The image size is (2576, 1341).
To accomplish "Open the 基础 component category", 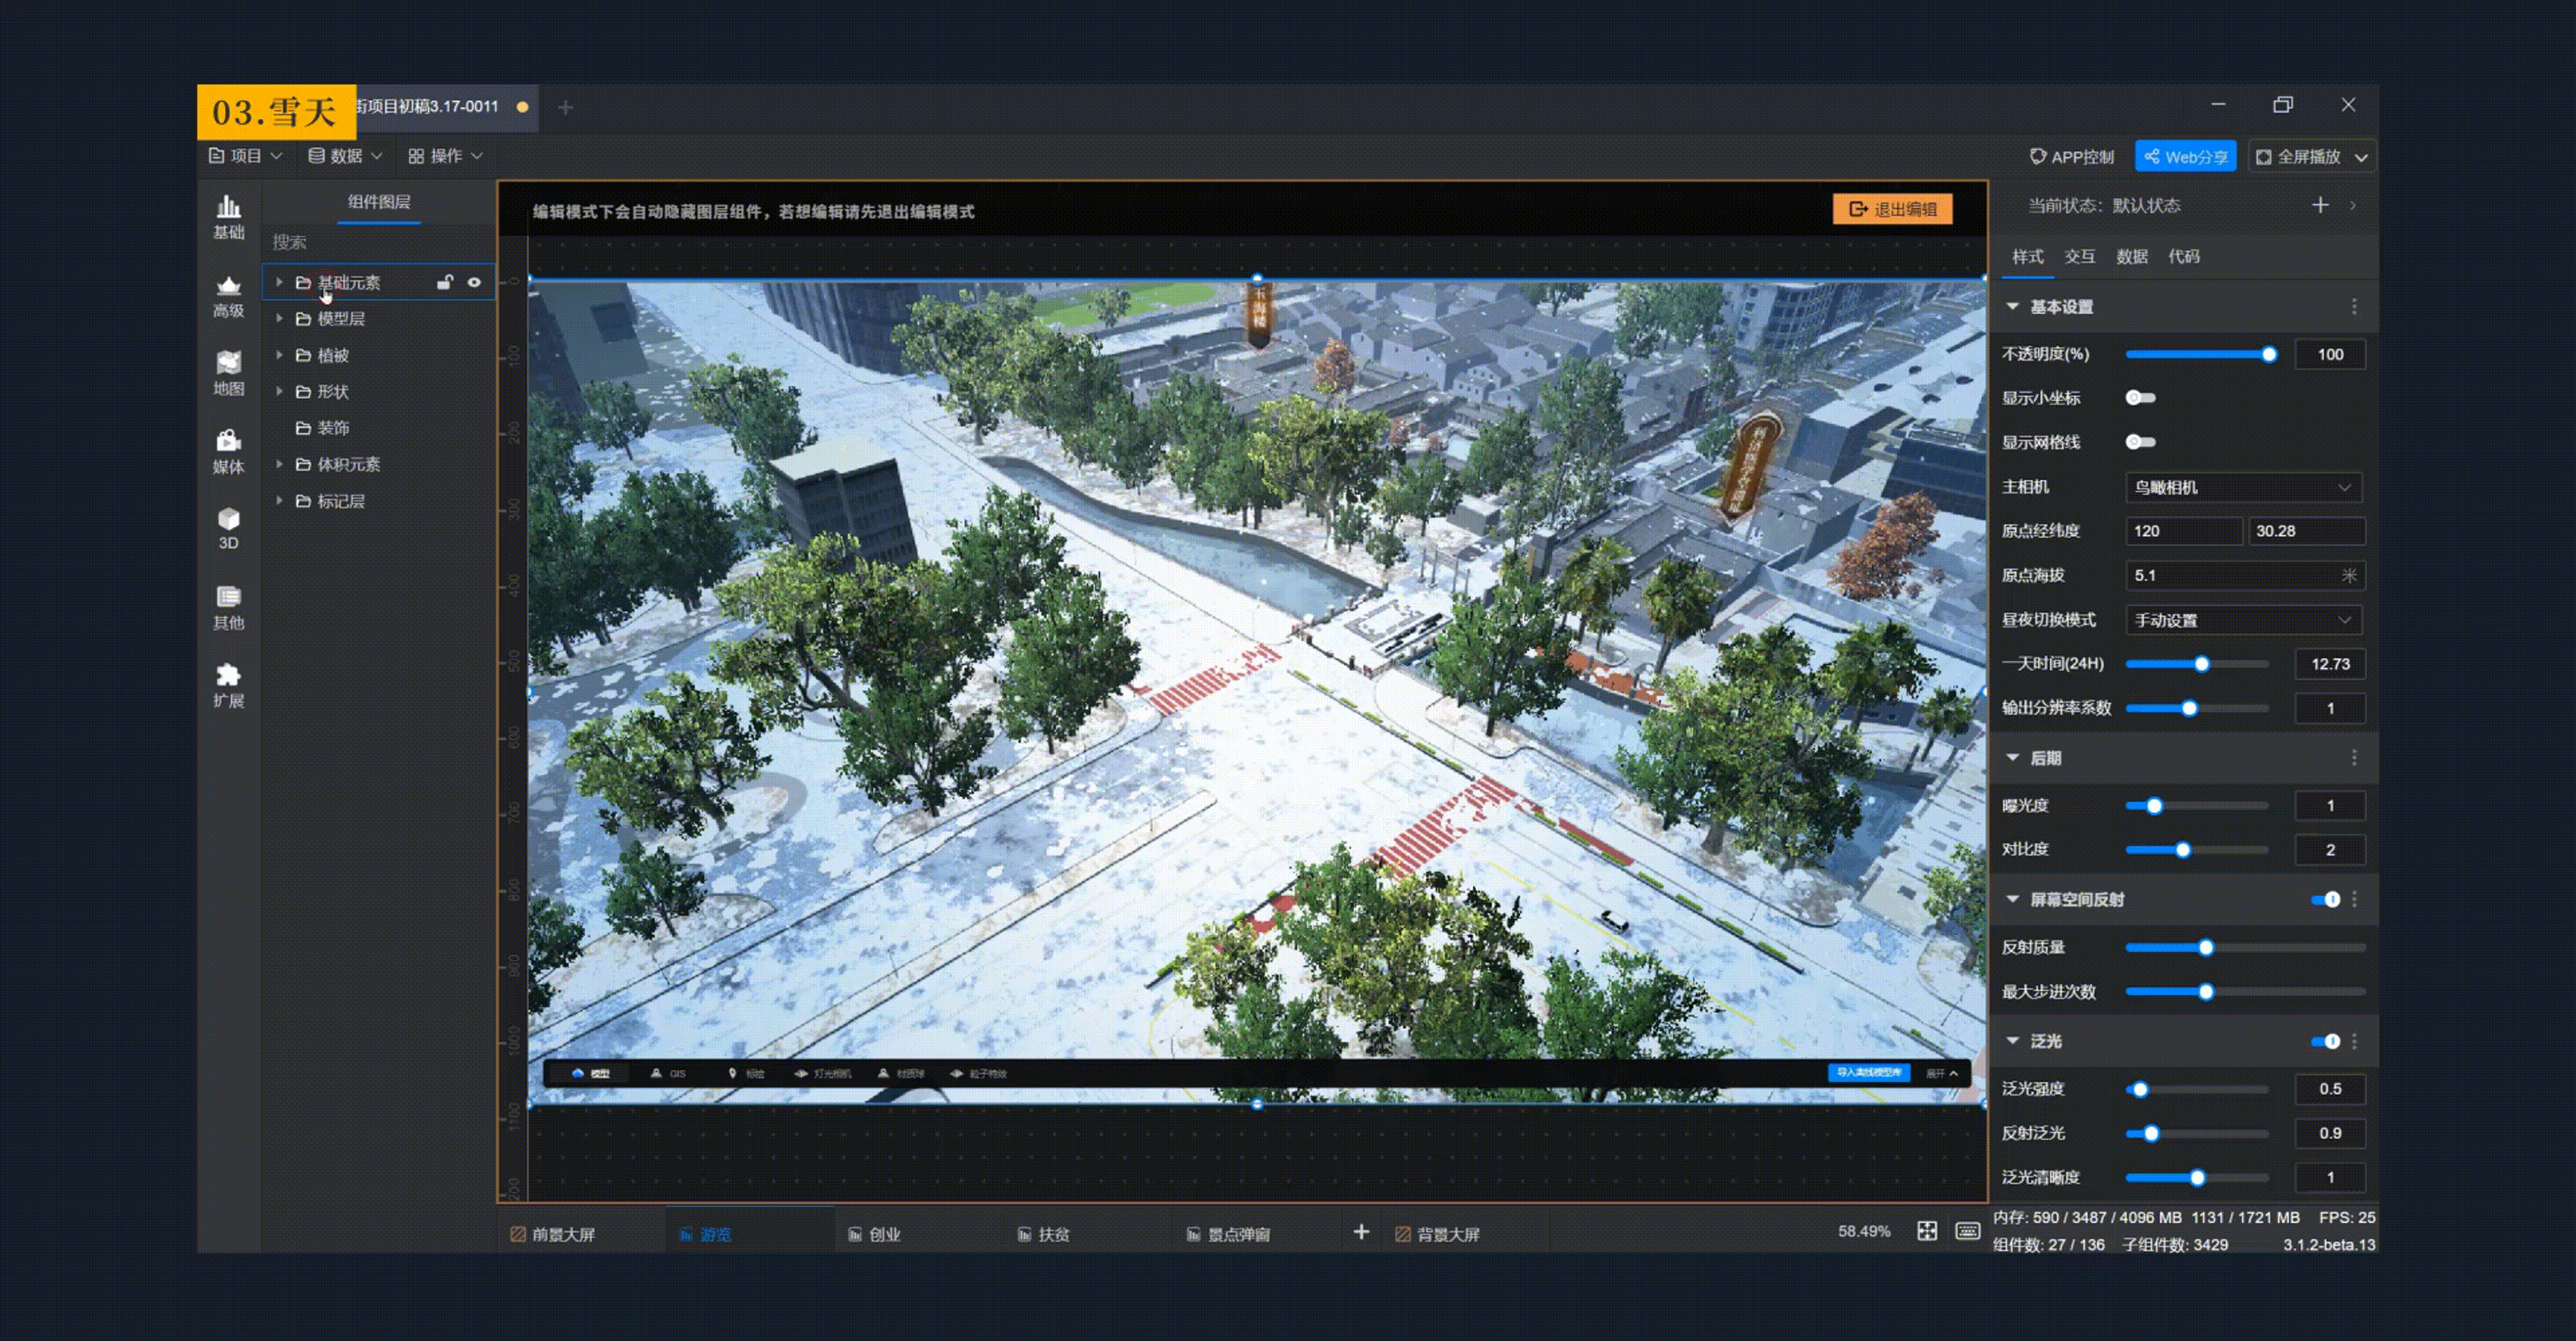I will (x=228, y=216).
